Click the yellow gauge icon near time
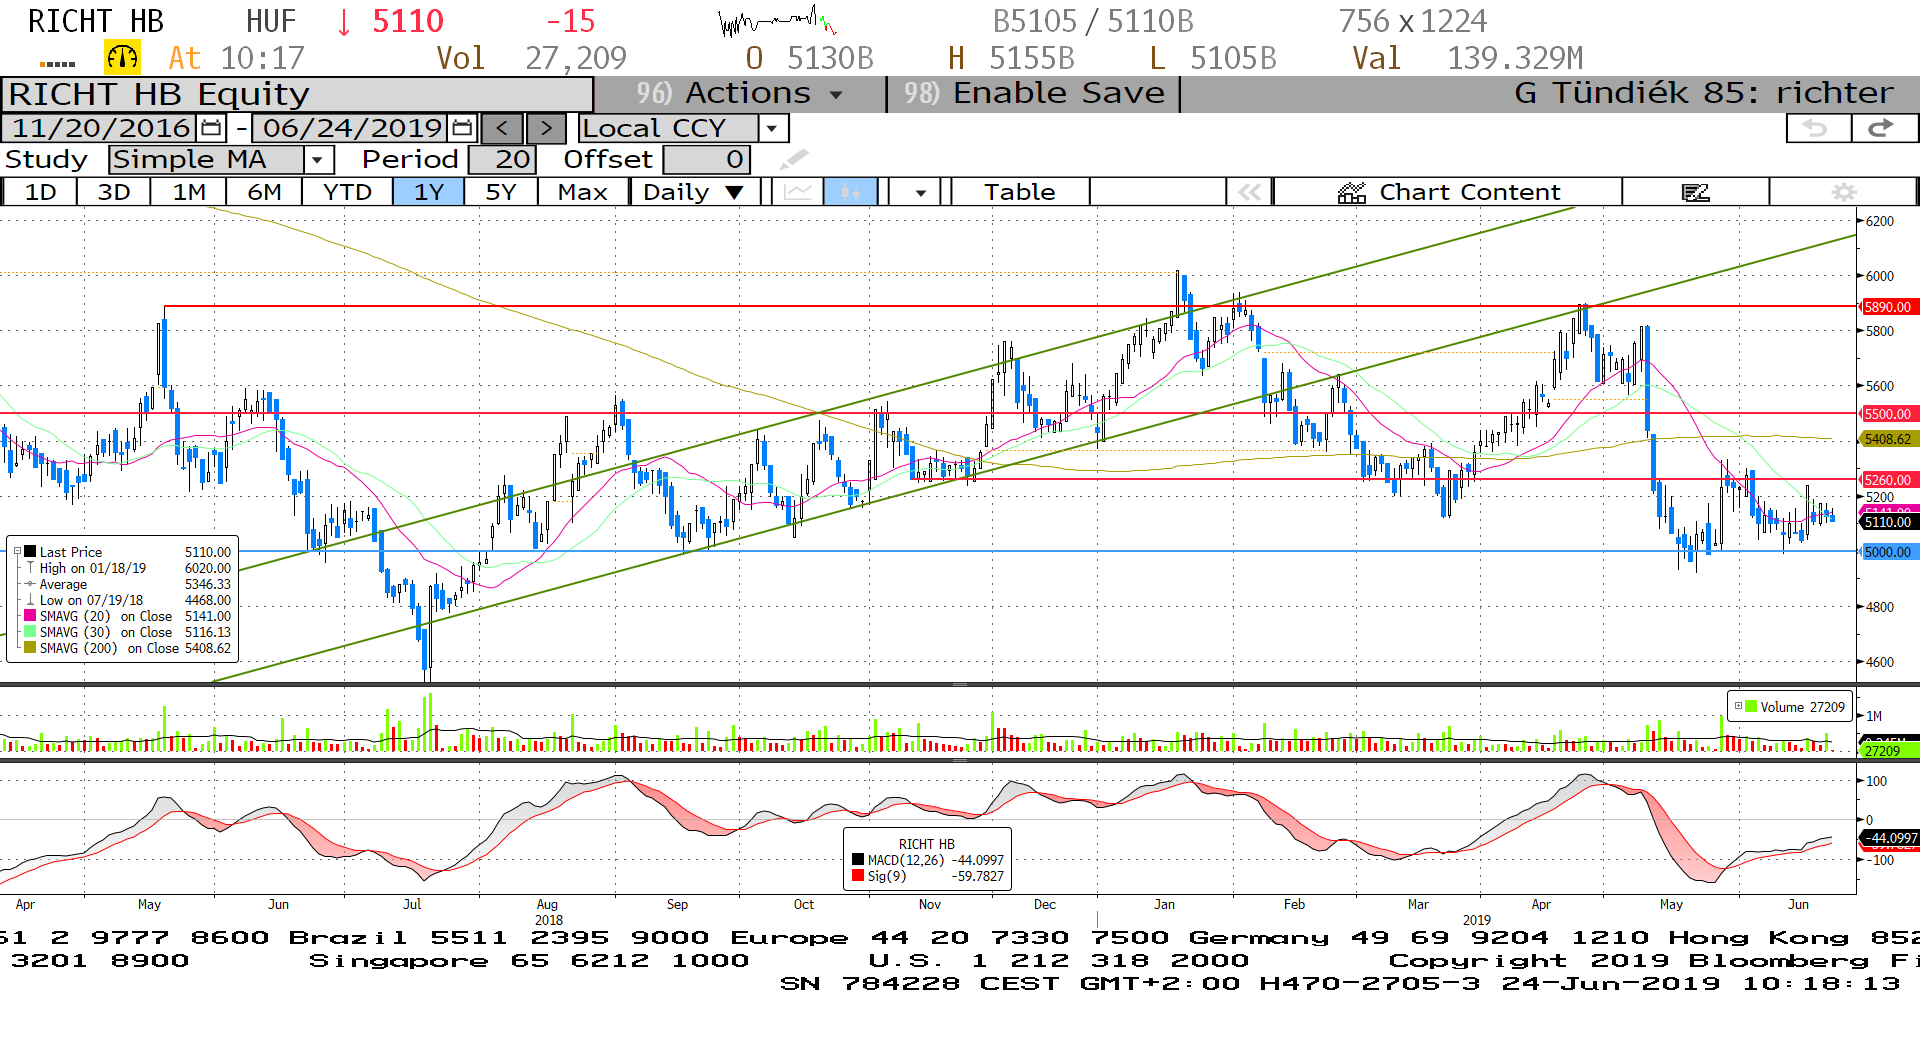The width and height of the screenshot is (1920, 1039). pyautogui.click(x=123, y=58)
